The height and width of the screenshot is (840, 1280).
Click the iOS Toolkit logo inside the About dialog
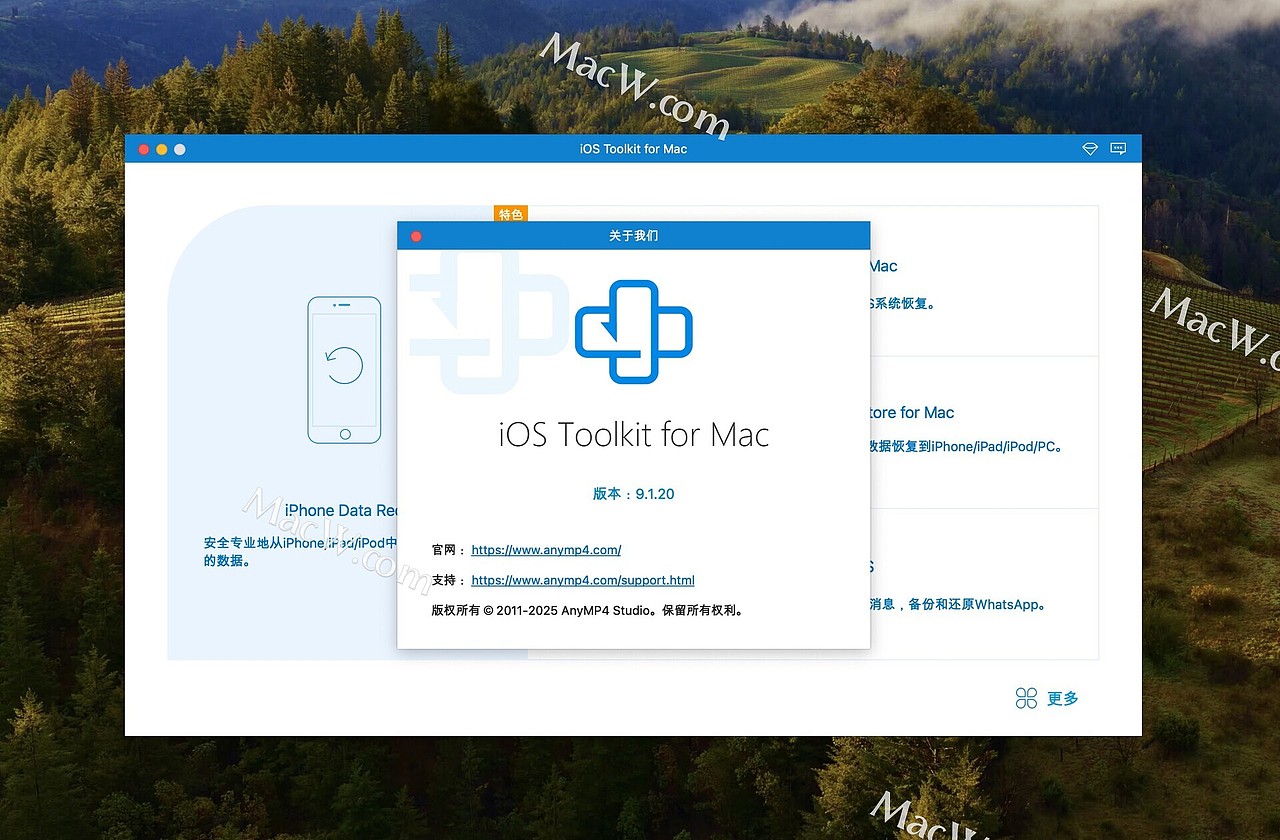(x=633, y=330)
